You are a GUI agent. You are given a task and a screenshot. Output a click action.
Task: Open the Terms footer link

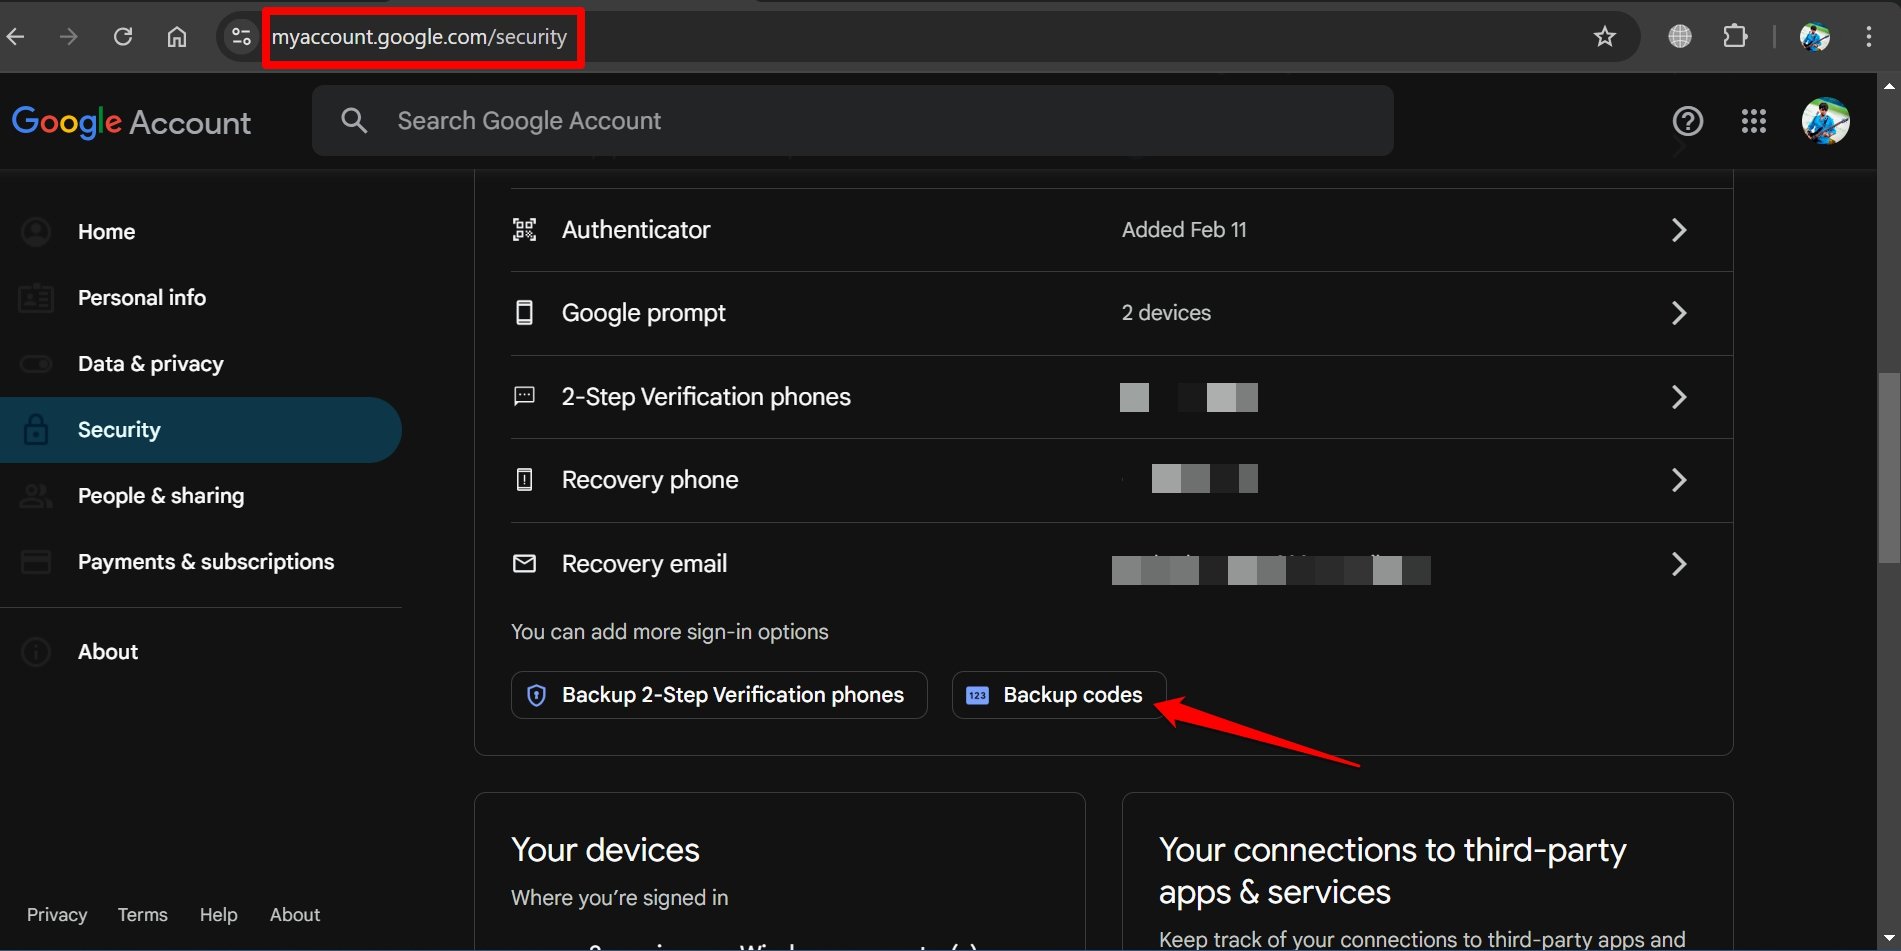point(142,915)
